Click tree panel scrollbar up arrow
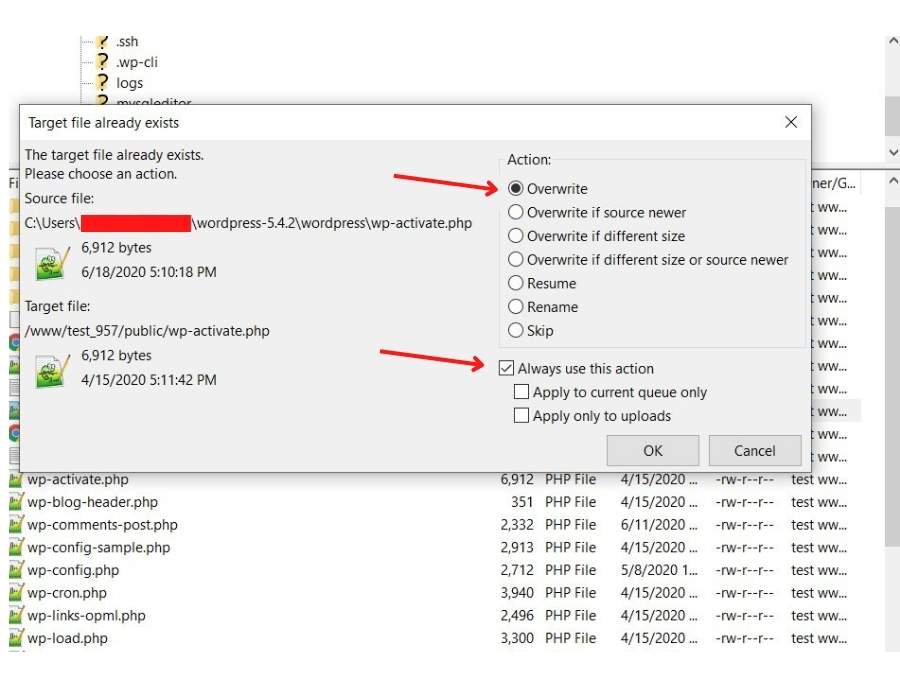 893,41
